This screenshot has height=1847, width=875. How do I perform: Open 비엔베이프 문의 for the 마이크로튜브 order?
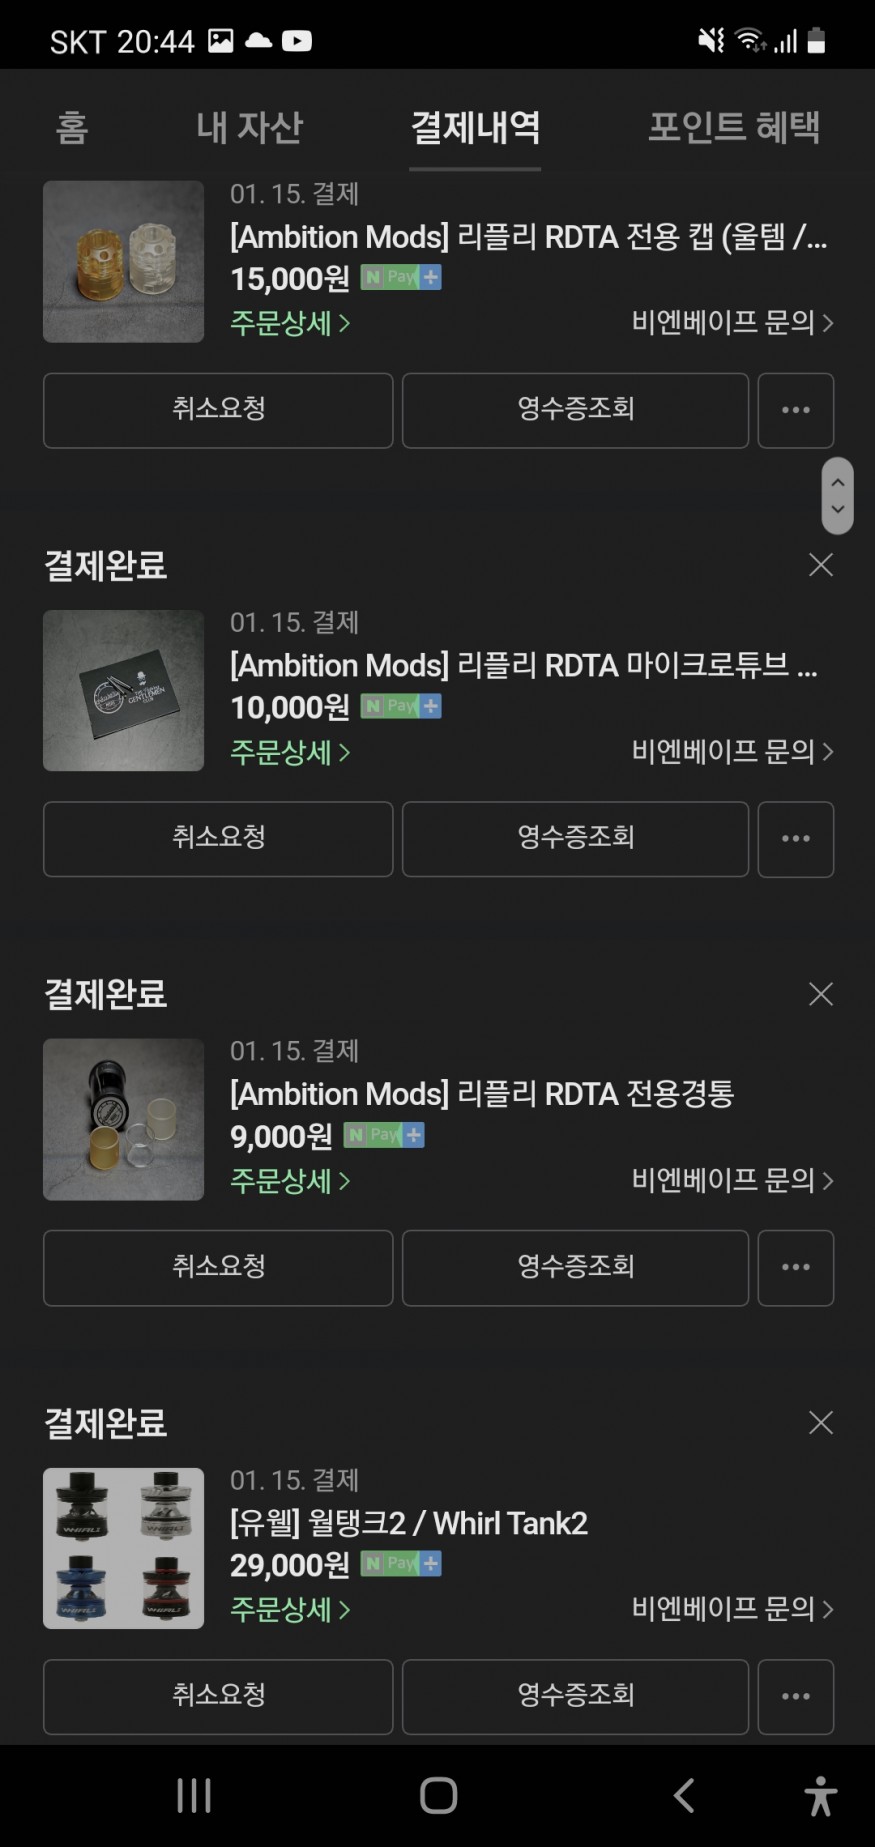click(x=732, y=752)
